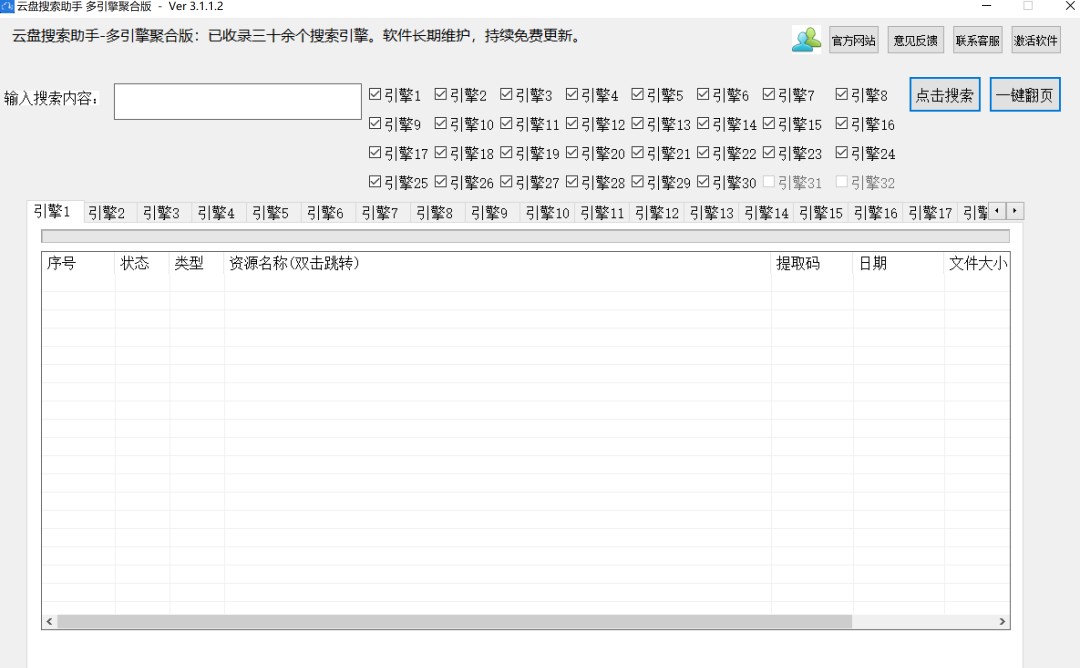This screenshot has height=668, width=1080.
Task: Switch to the 引擎16 tab
Action: tap(875, 213)
